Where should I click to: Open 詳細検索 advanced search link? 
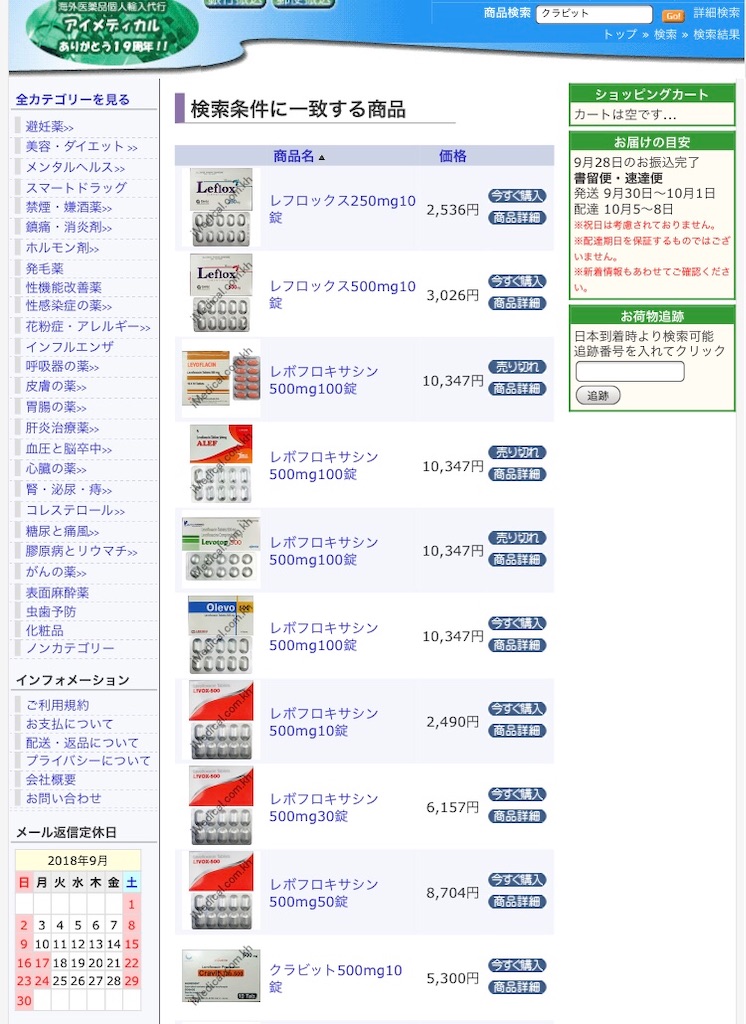[717, 13]
